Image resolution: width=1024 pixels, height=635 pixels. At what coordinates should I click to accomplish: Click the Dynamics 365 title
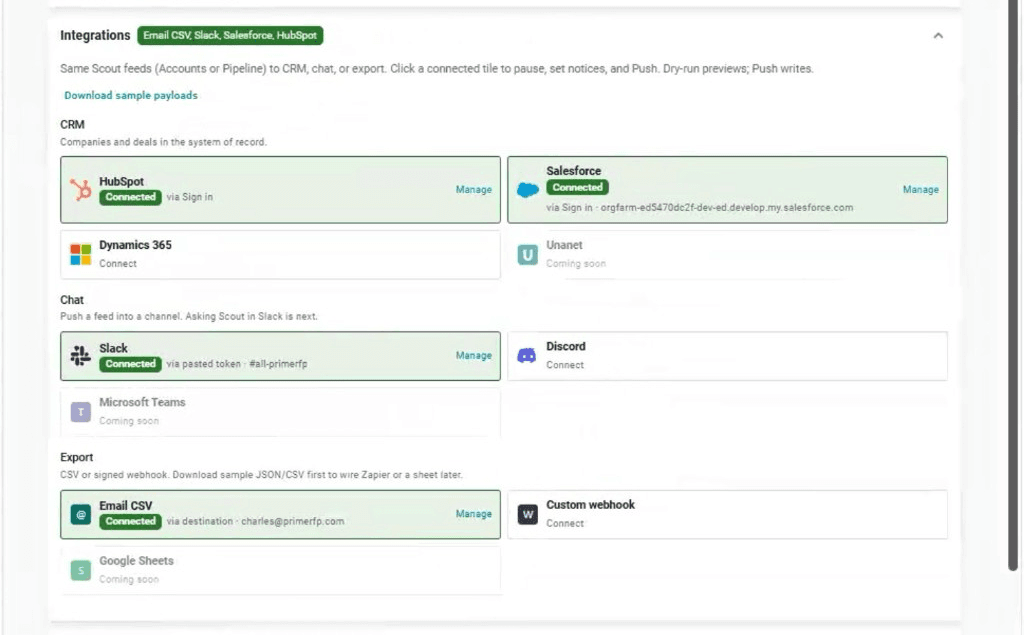(x=135, y=245)
